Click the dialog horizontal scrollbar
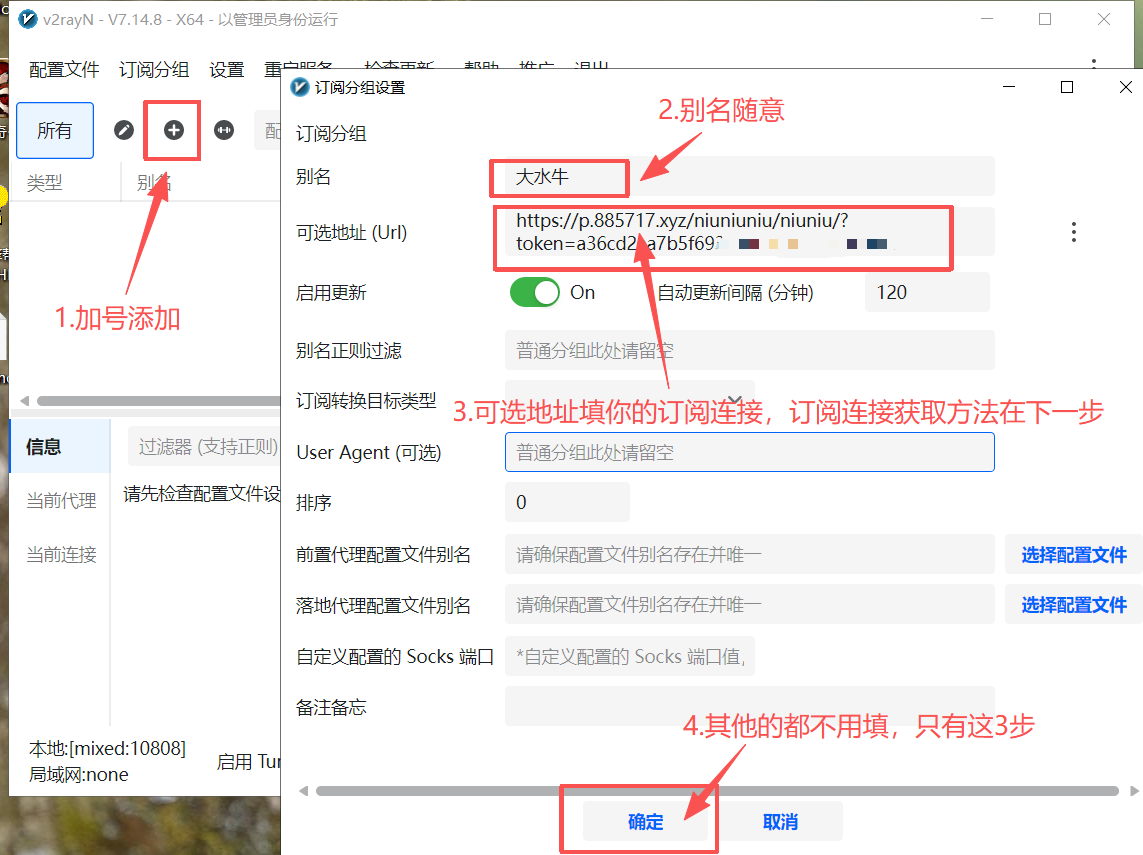 (x=717, y=791)
